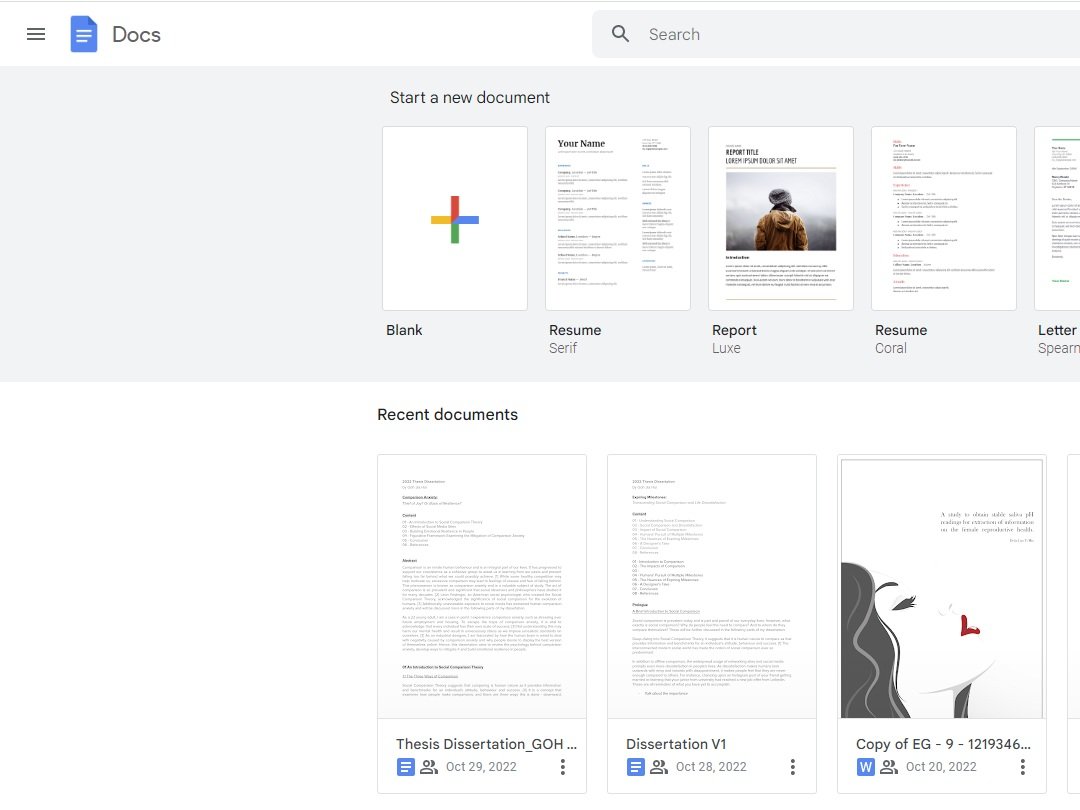Click Docs file icon on Dissertation V1
1080x810 pixels.
pos(636,767)
